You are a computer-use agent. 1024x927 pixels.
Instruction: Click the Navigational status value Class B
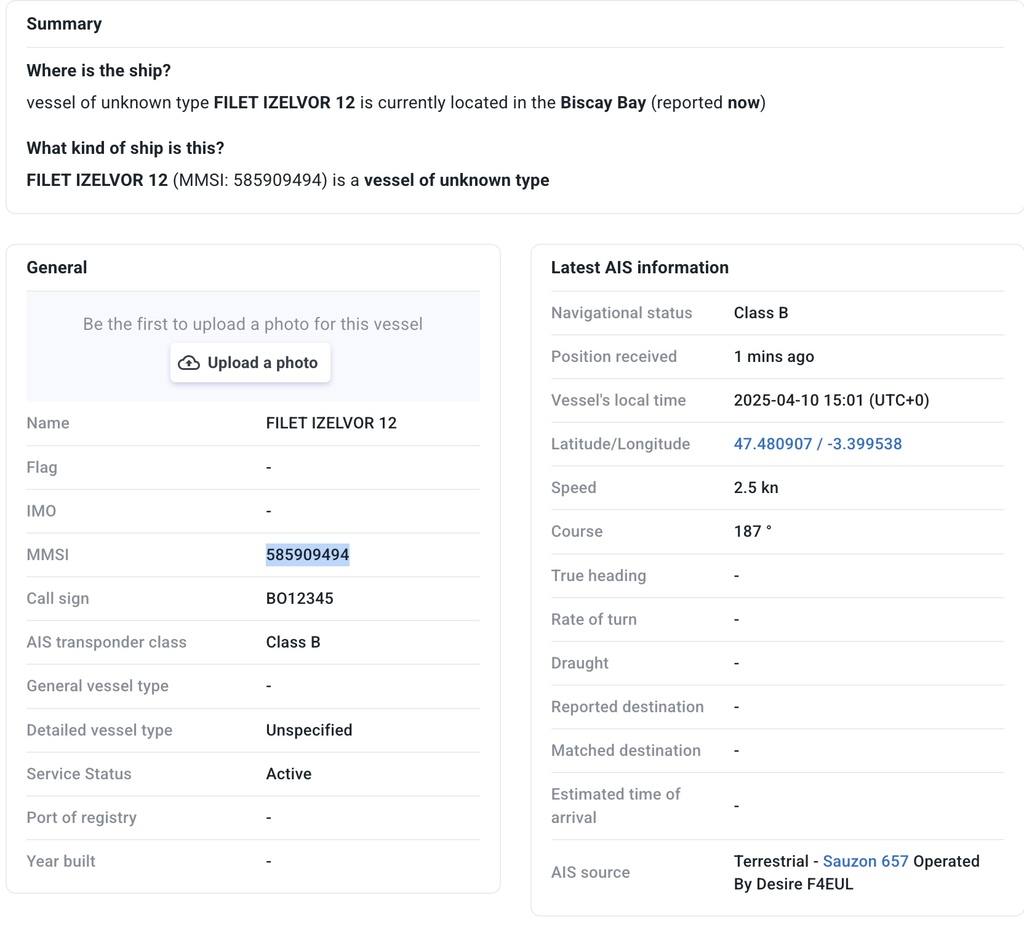(x=761, y=312)
